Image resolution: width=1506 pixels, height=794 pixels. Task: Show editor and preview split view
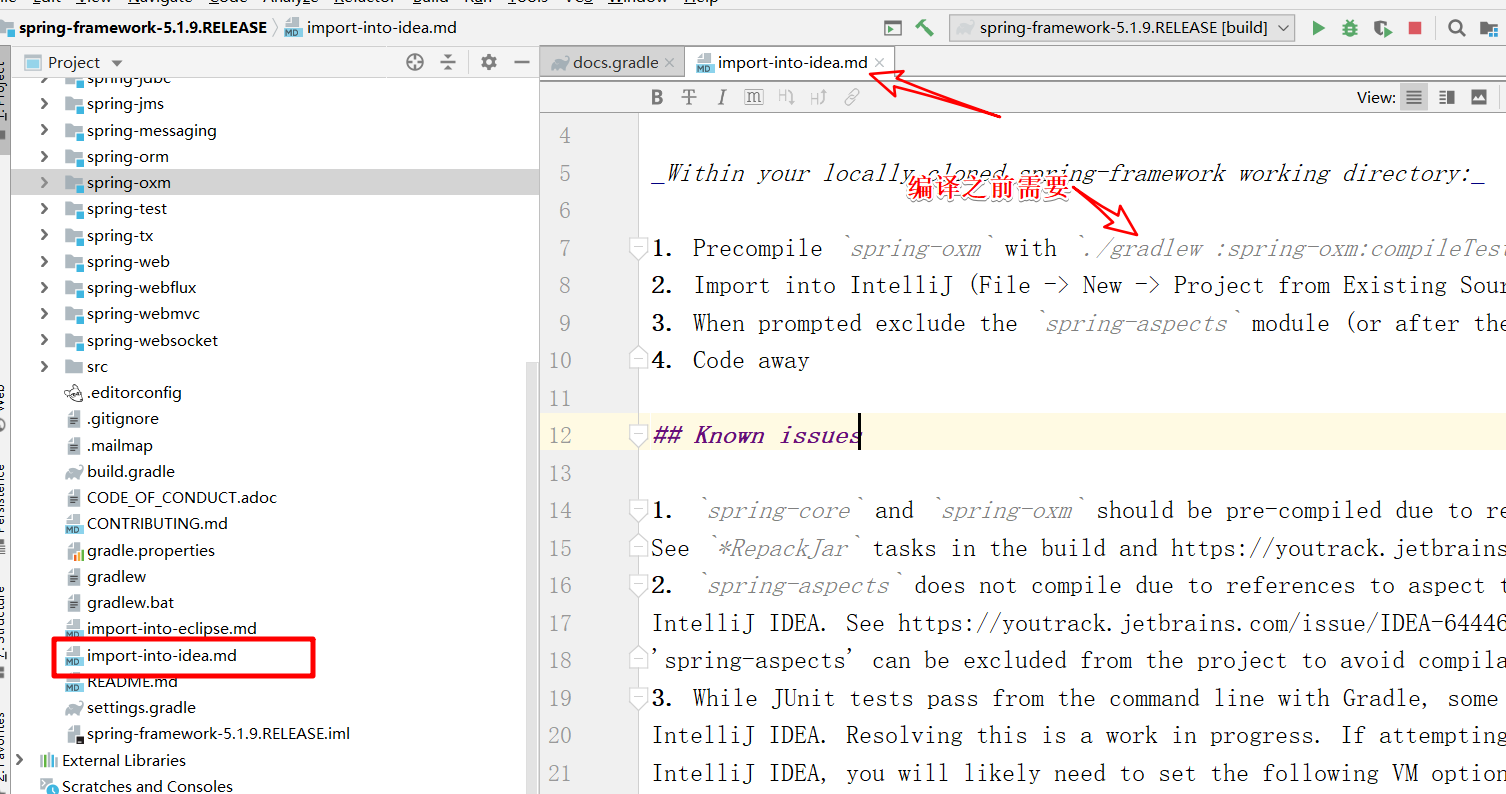point(1446,97)
